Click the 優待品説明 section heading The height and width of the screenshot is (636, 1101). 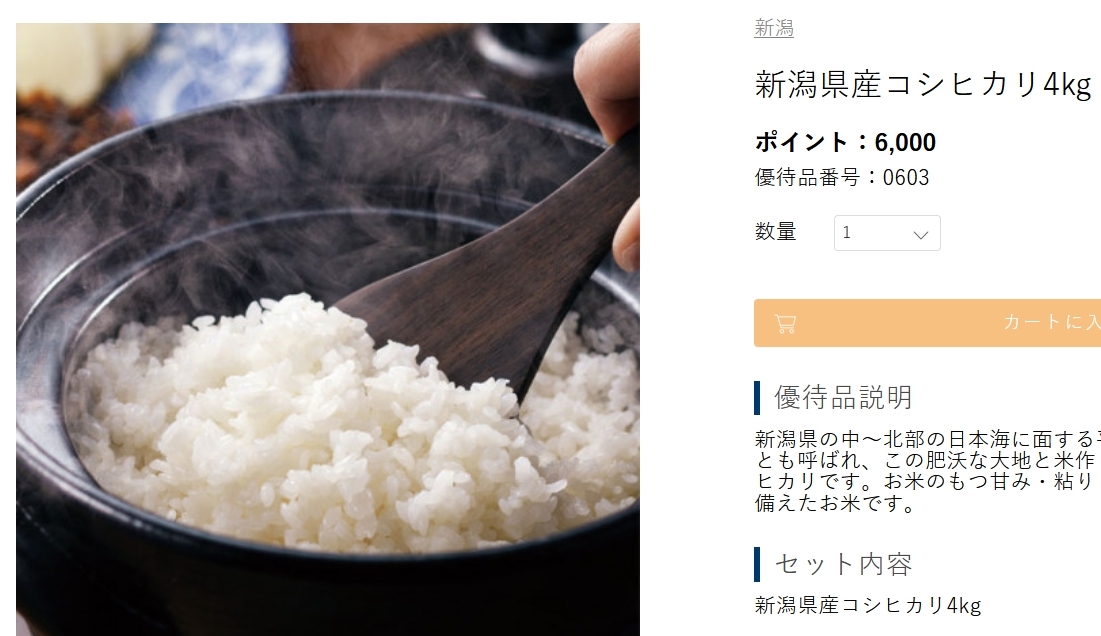[843, 397]
